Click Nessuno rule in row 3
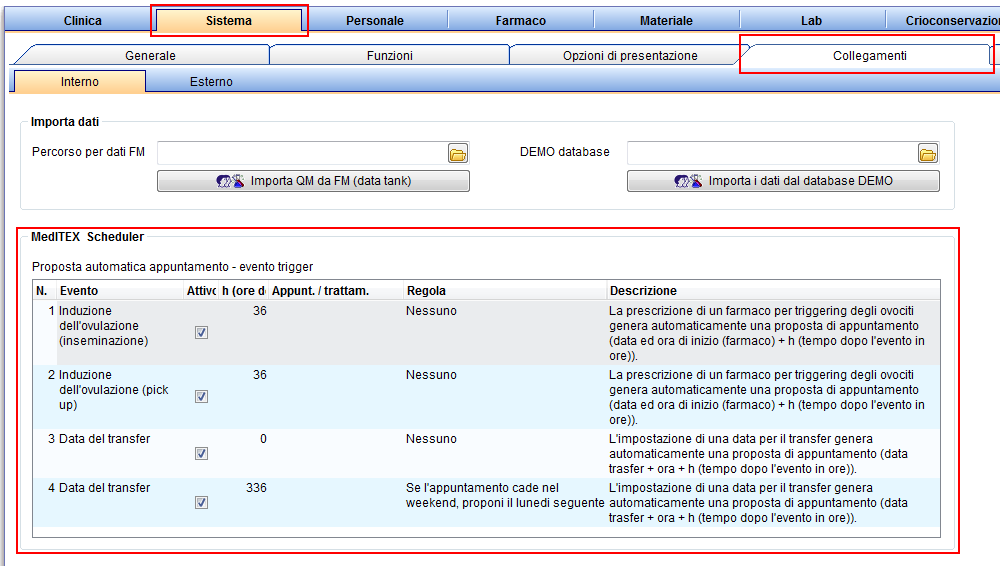1000x566 pixels. coord(431,438)
